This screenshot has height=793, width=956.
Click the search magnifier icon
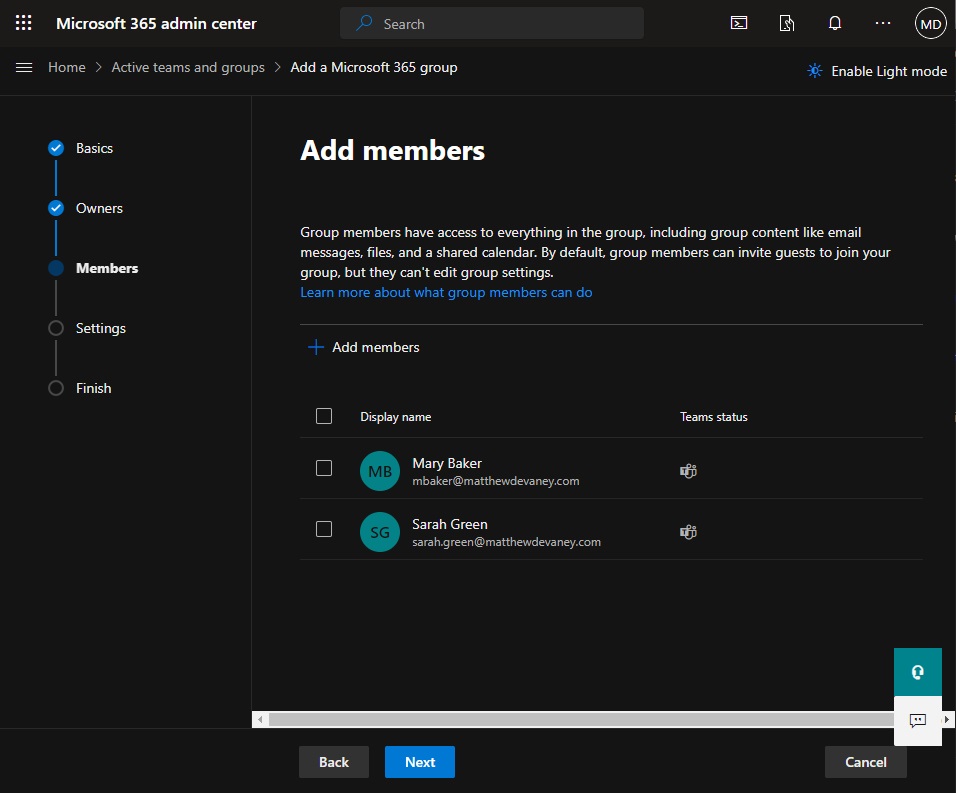click(365, 23)
